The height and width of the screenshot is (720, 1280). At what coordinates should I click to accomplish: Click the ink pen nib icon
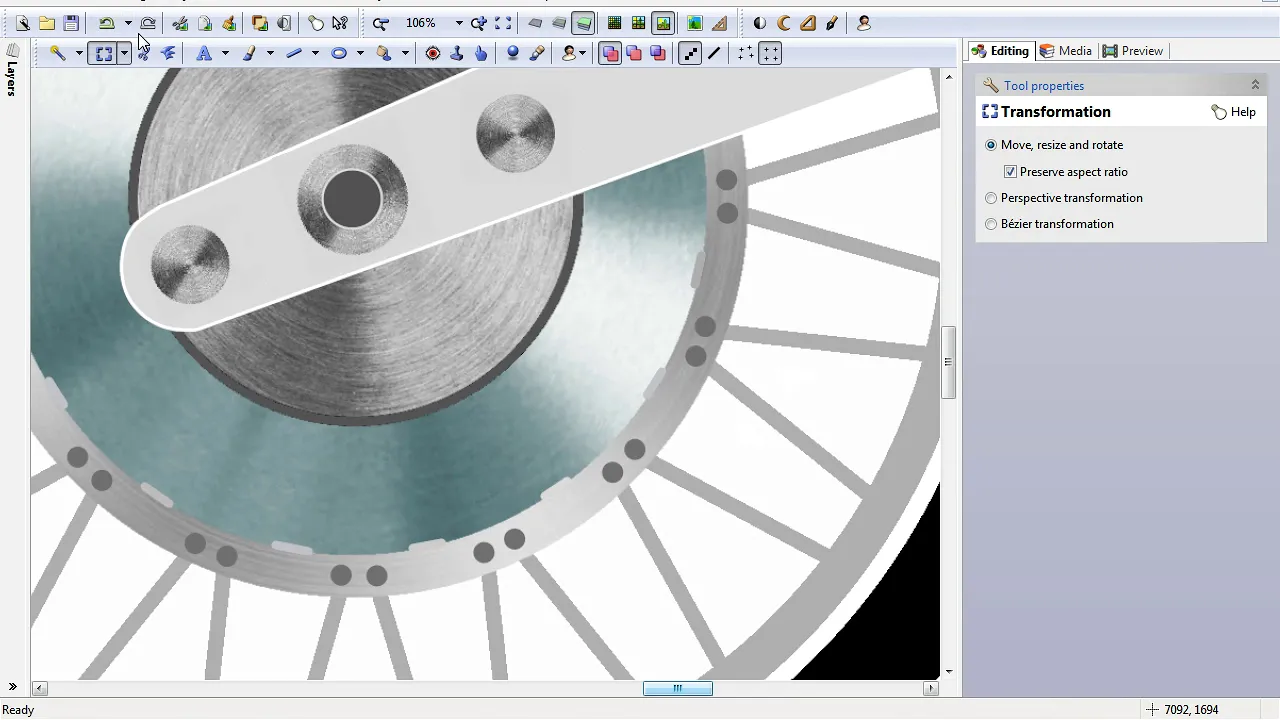(832, 23)
